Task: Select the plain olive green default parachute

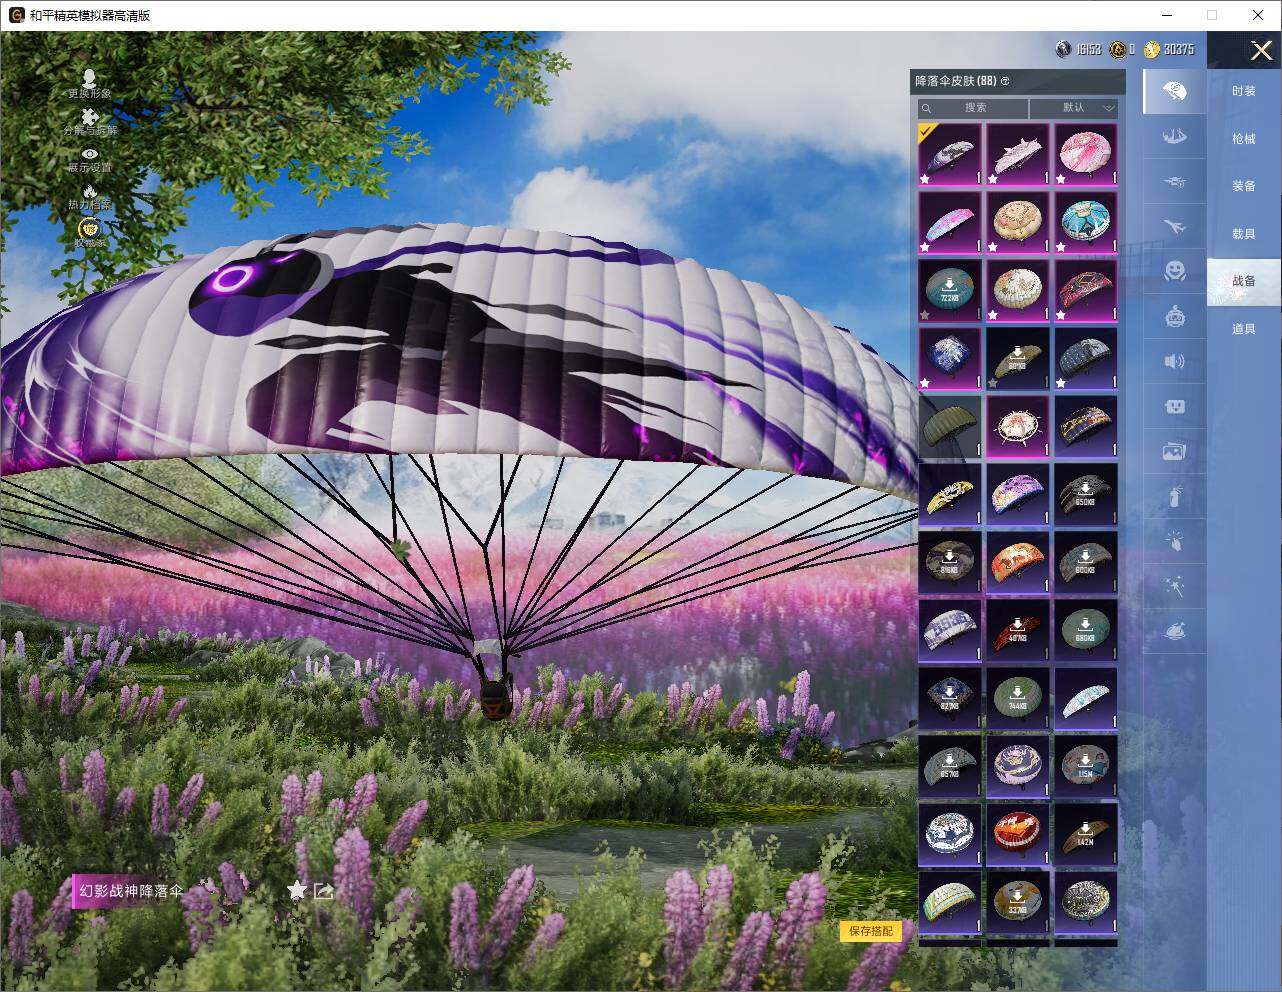Action: (950, 427)
